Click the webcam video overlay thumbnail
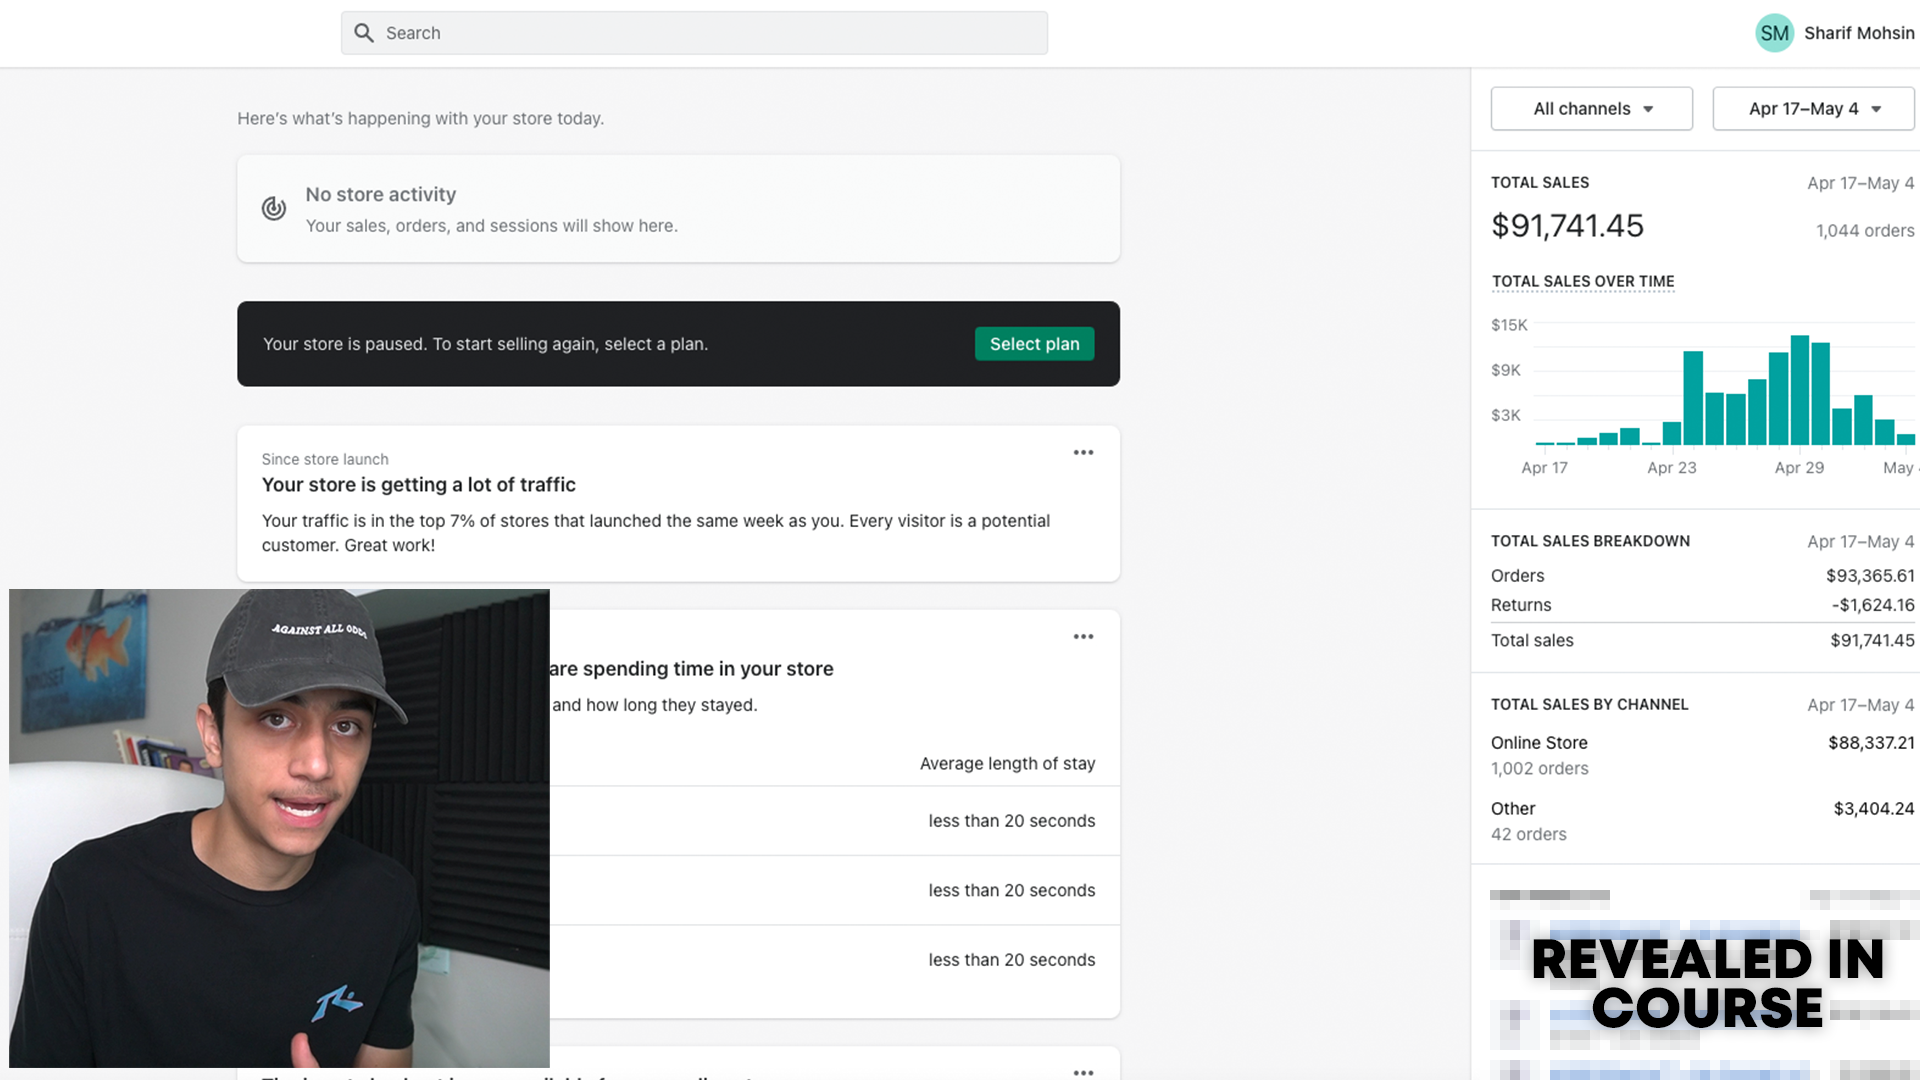Screen dimensions: 1920x1080 (x=279, y=828)
